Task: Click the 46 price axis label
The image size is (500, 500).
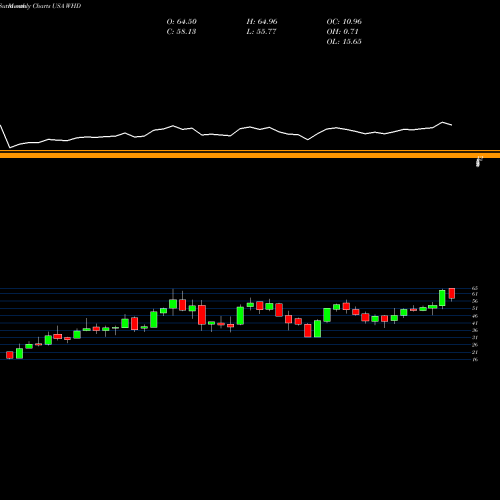Action: [x=475, y=316]
